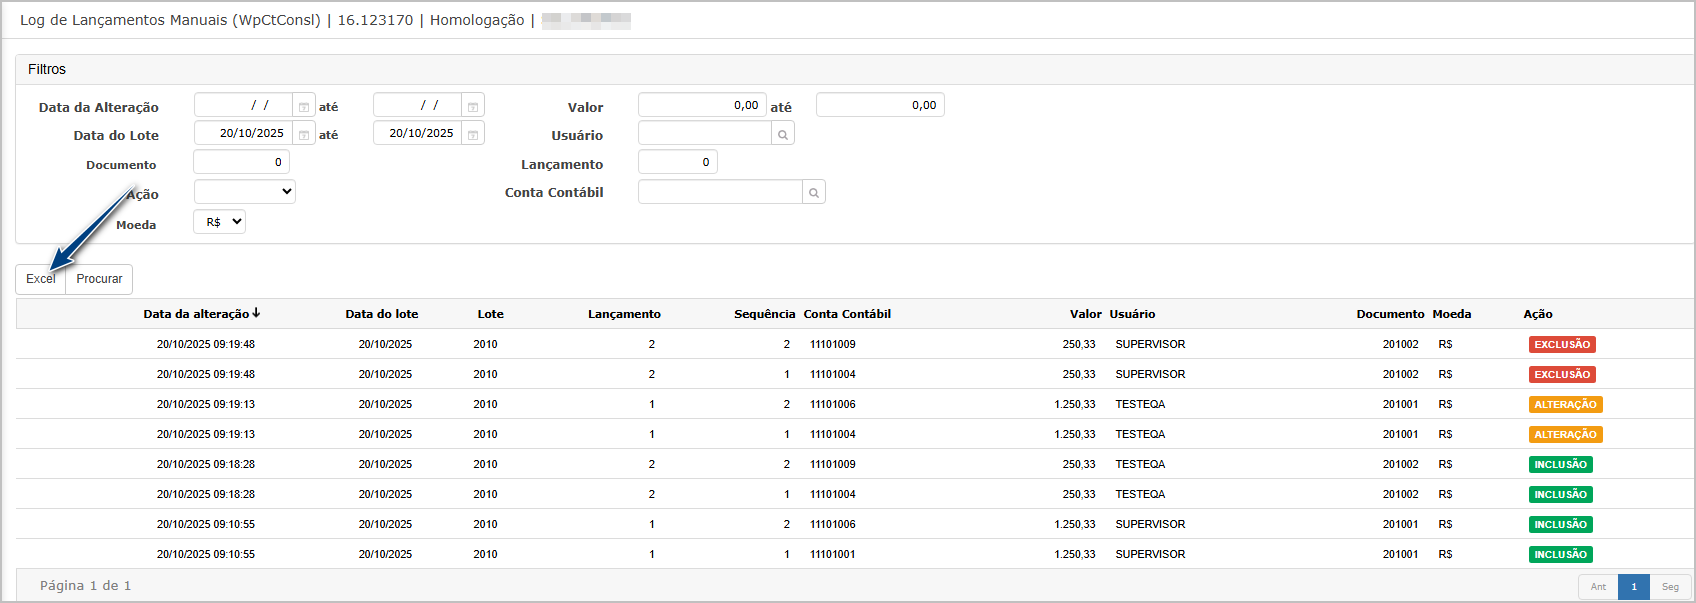
Task: Open calendar for Data do Lote start date
Action: pyautogui.click(x=304, y=134)
